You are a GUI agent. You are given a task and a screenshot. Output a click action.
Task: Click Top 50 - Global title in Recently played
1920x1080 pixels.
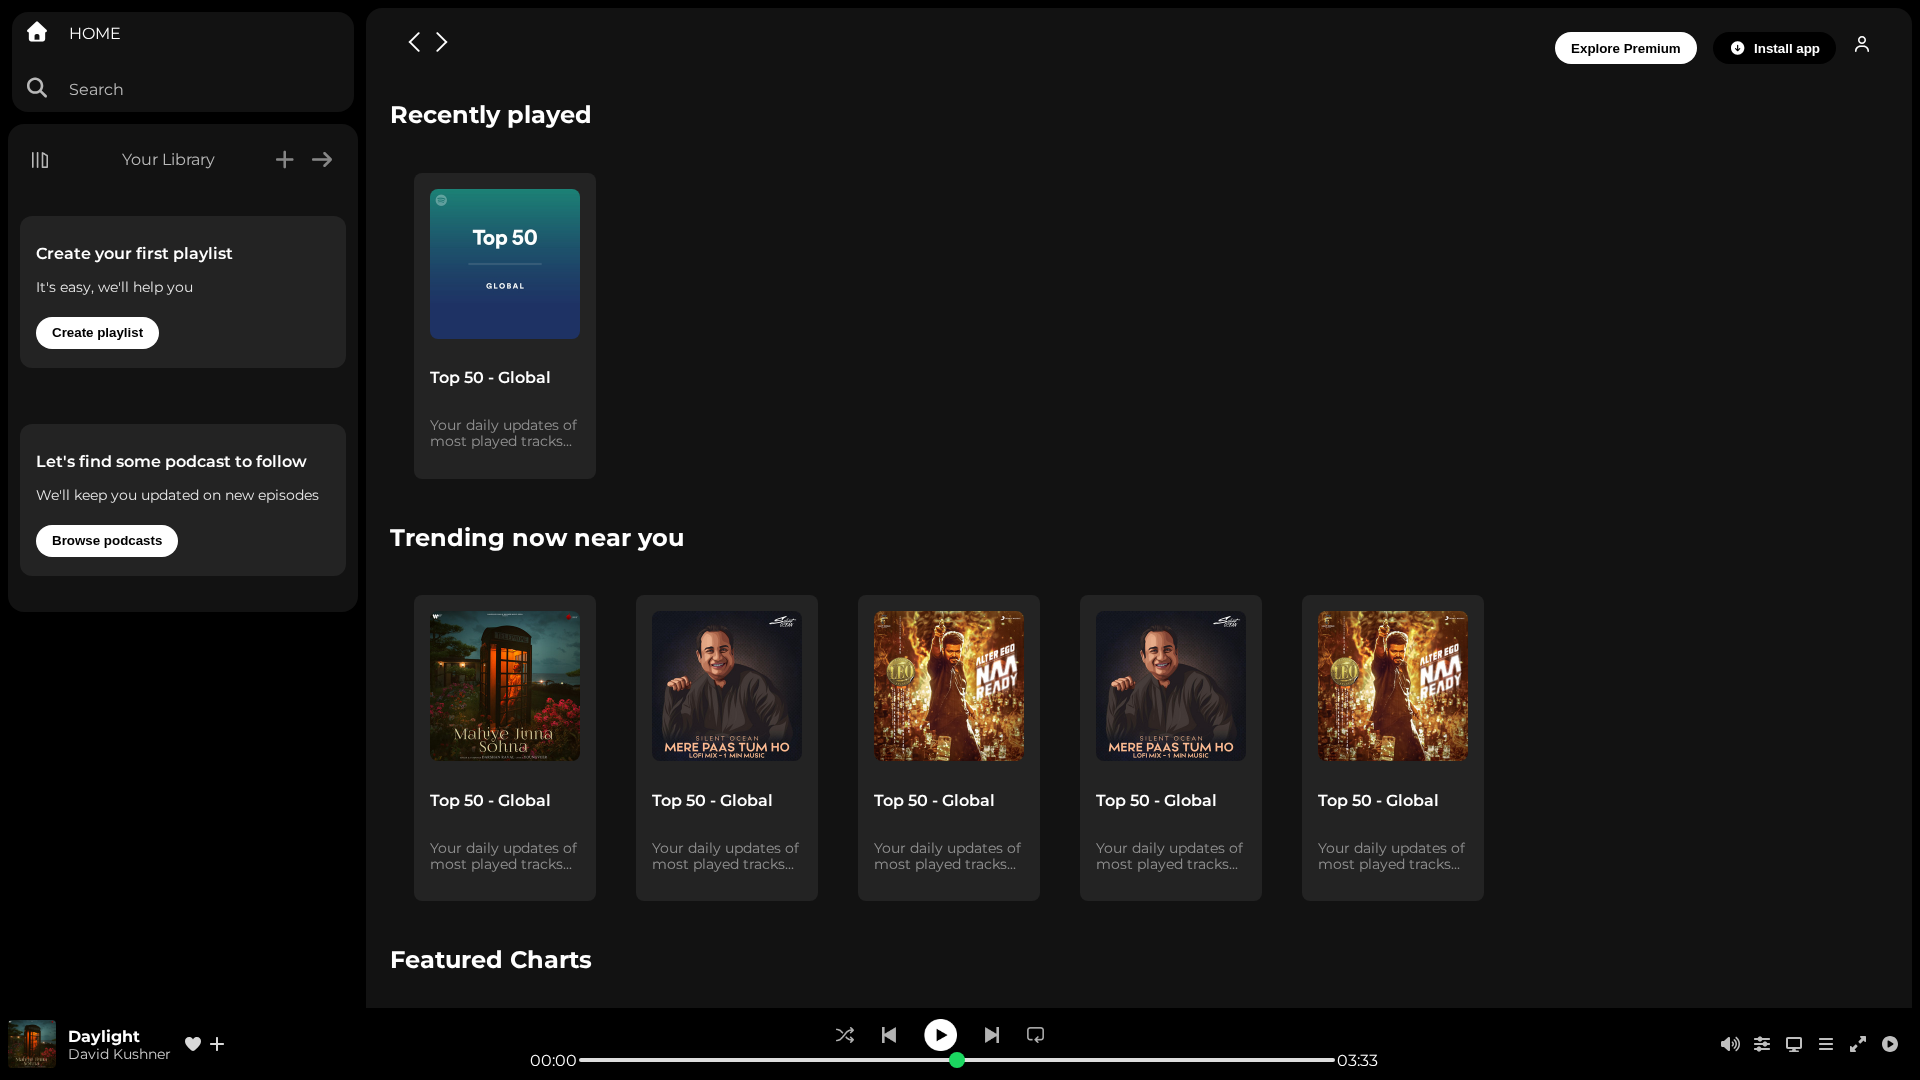pyautogui.click(x=490, y=378)
